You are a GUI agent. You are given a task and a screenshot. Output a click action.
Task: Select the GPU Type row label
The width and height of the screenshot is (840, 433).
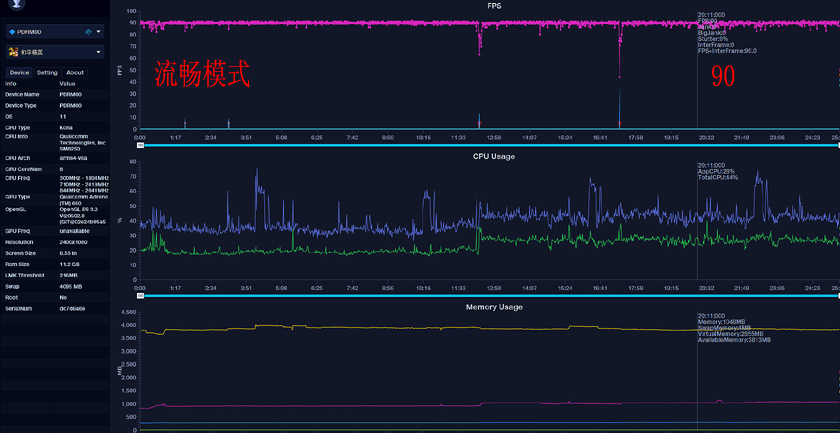coord(18,197)
